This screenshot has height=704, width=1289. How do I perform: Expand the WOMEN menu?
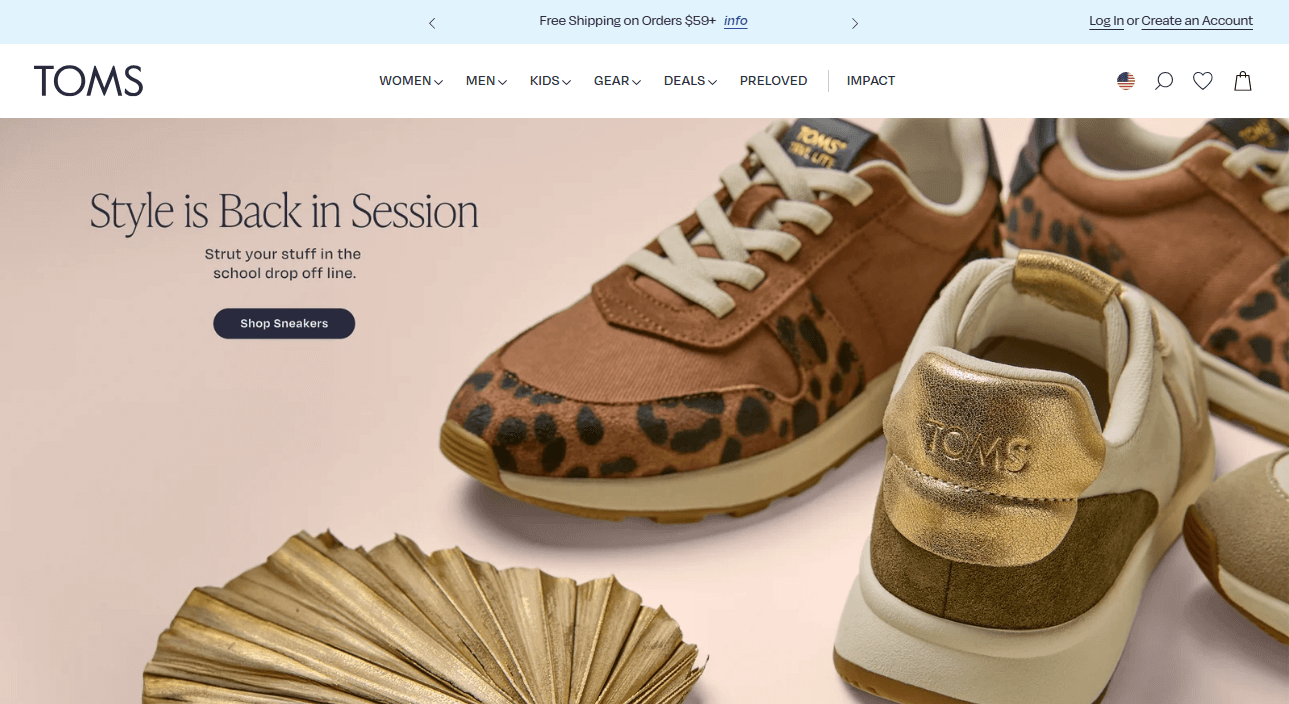pyautogui.click(x=411, y=81)
